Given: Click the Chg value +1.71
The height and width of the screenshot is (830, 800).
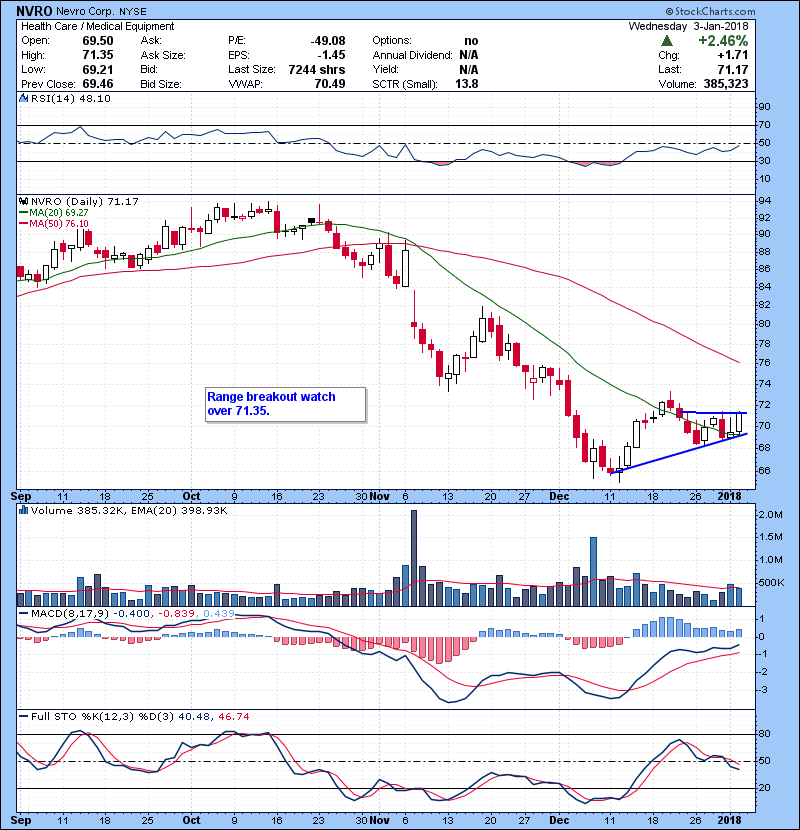Looking at the screenshot, I should tap(733, 55).
